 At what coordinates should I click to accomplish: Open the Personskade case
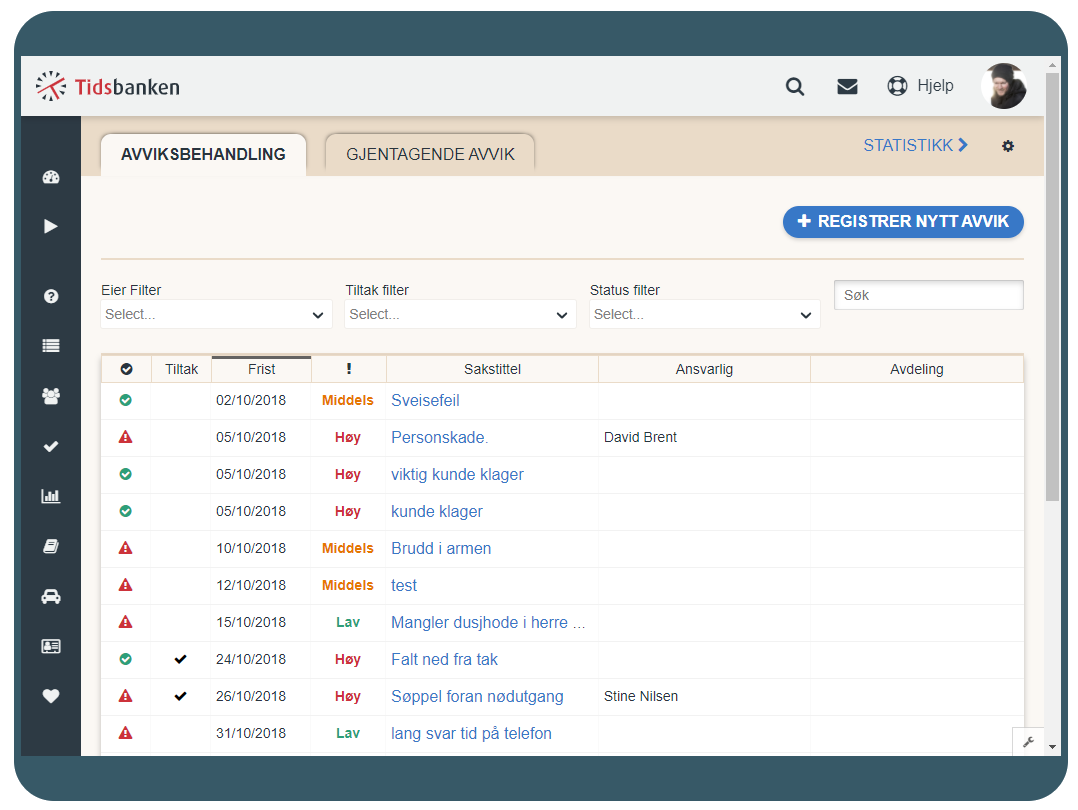[x=439, y=437]
